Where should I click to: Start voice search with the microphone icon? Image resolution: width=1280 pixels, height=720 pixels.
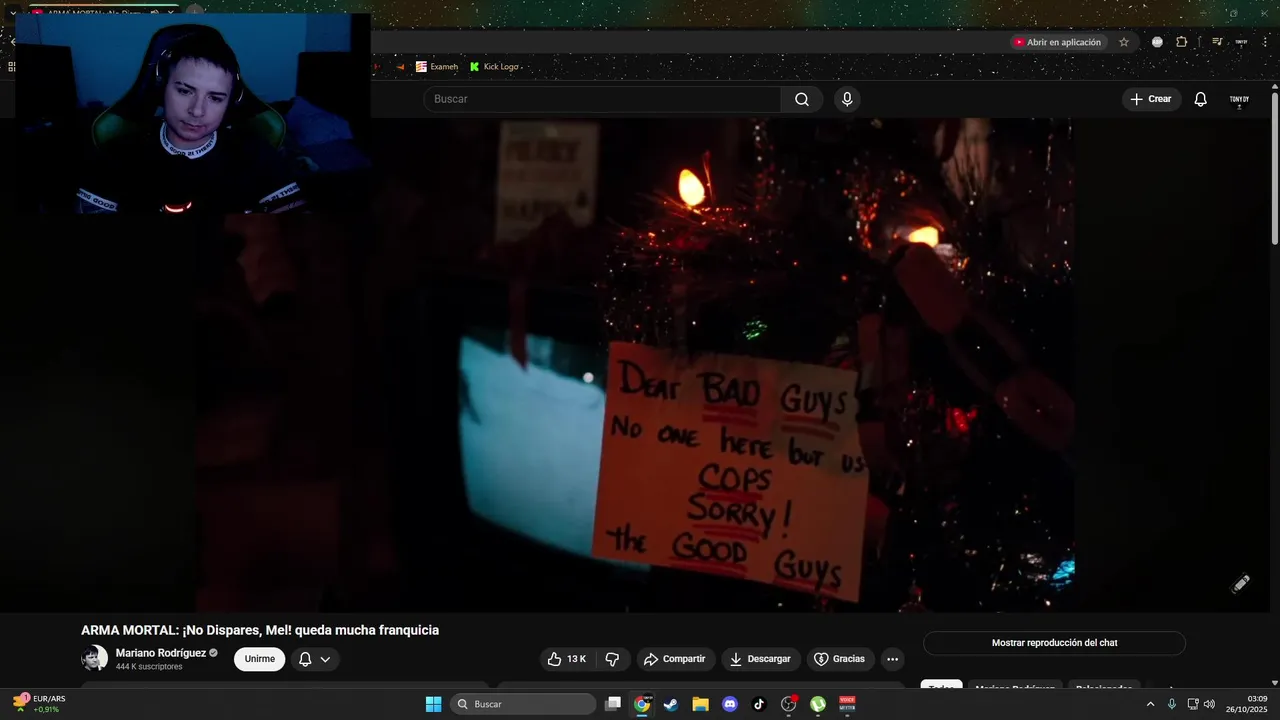pyautogui.click(x=847, y=99)
